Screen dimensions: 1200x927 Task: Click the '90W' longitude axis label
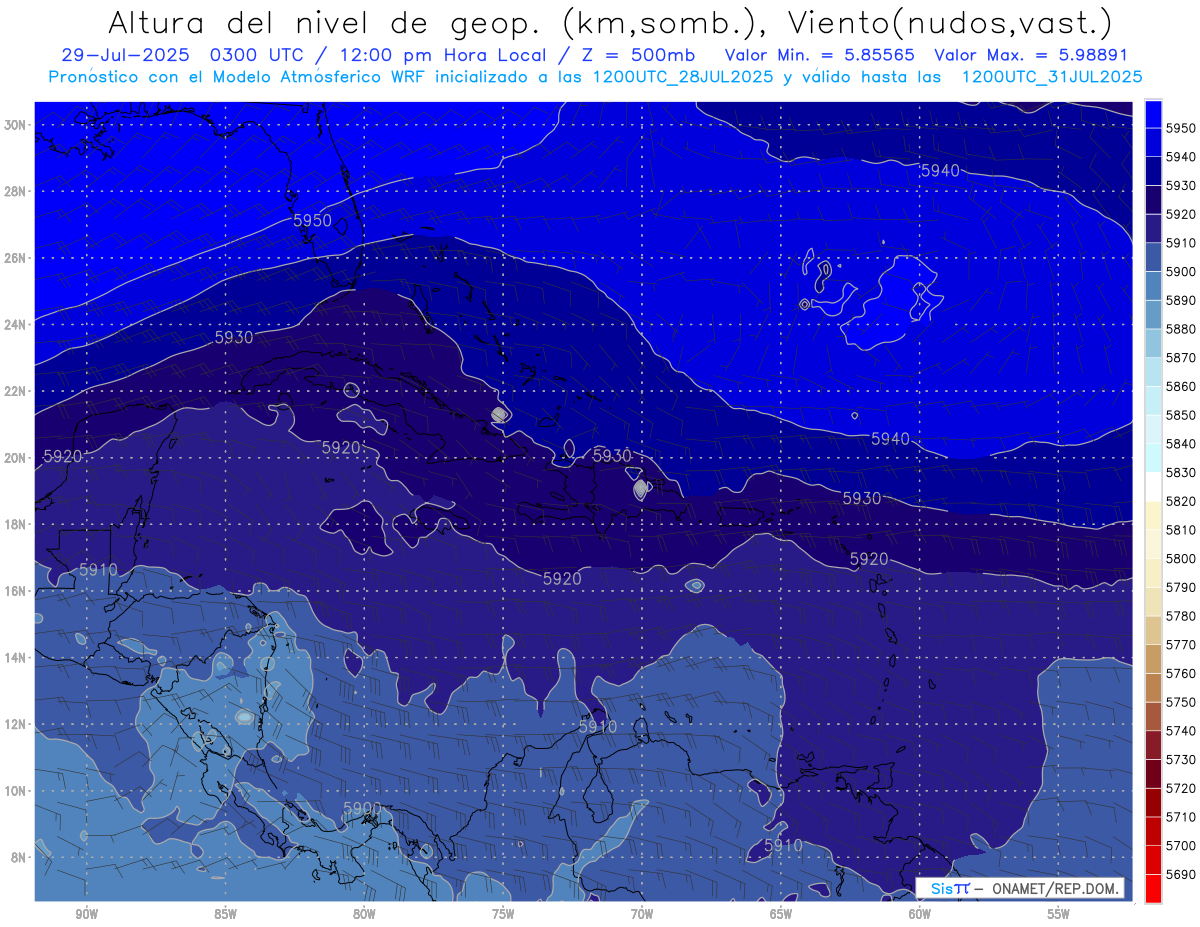87,914
